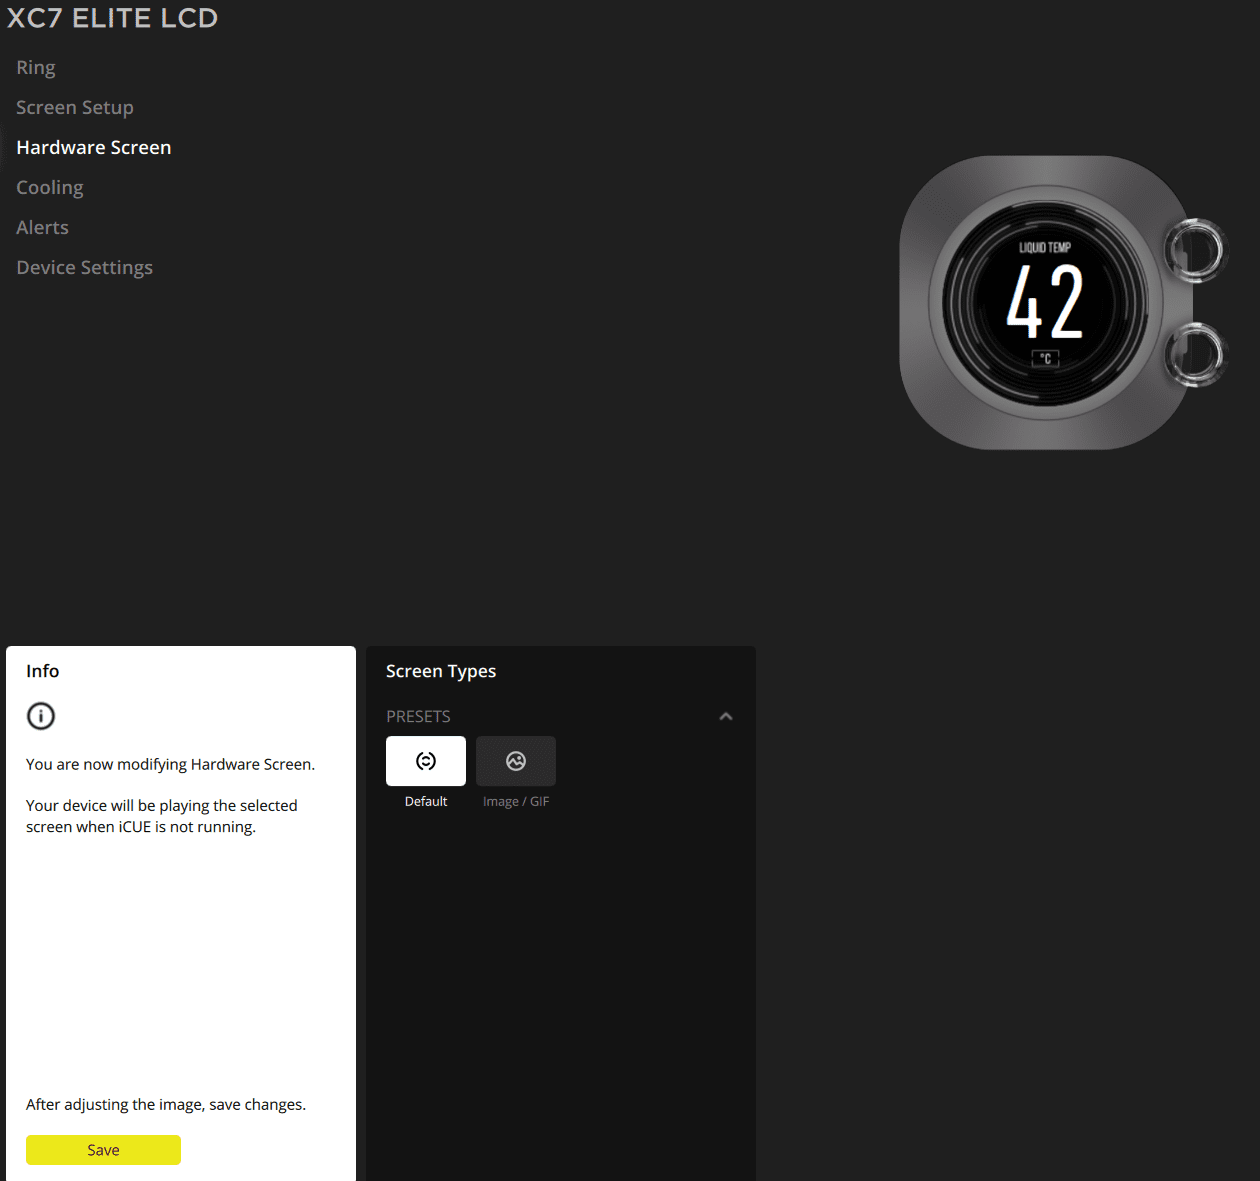Select the Default screen preset icon
1260x1181 pixels.
(426, 761)
